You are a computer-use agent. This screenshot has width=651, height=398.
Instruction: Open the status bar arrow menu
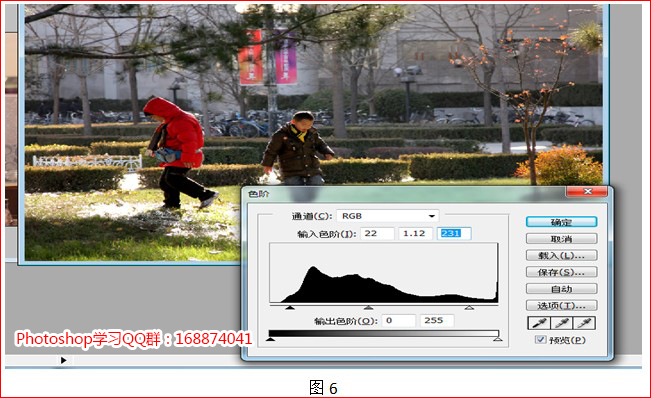coord(63,360)
